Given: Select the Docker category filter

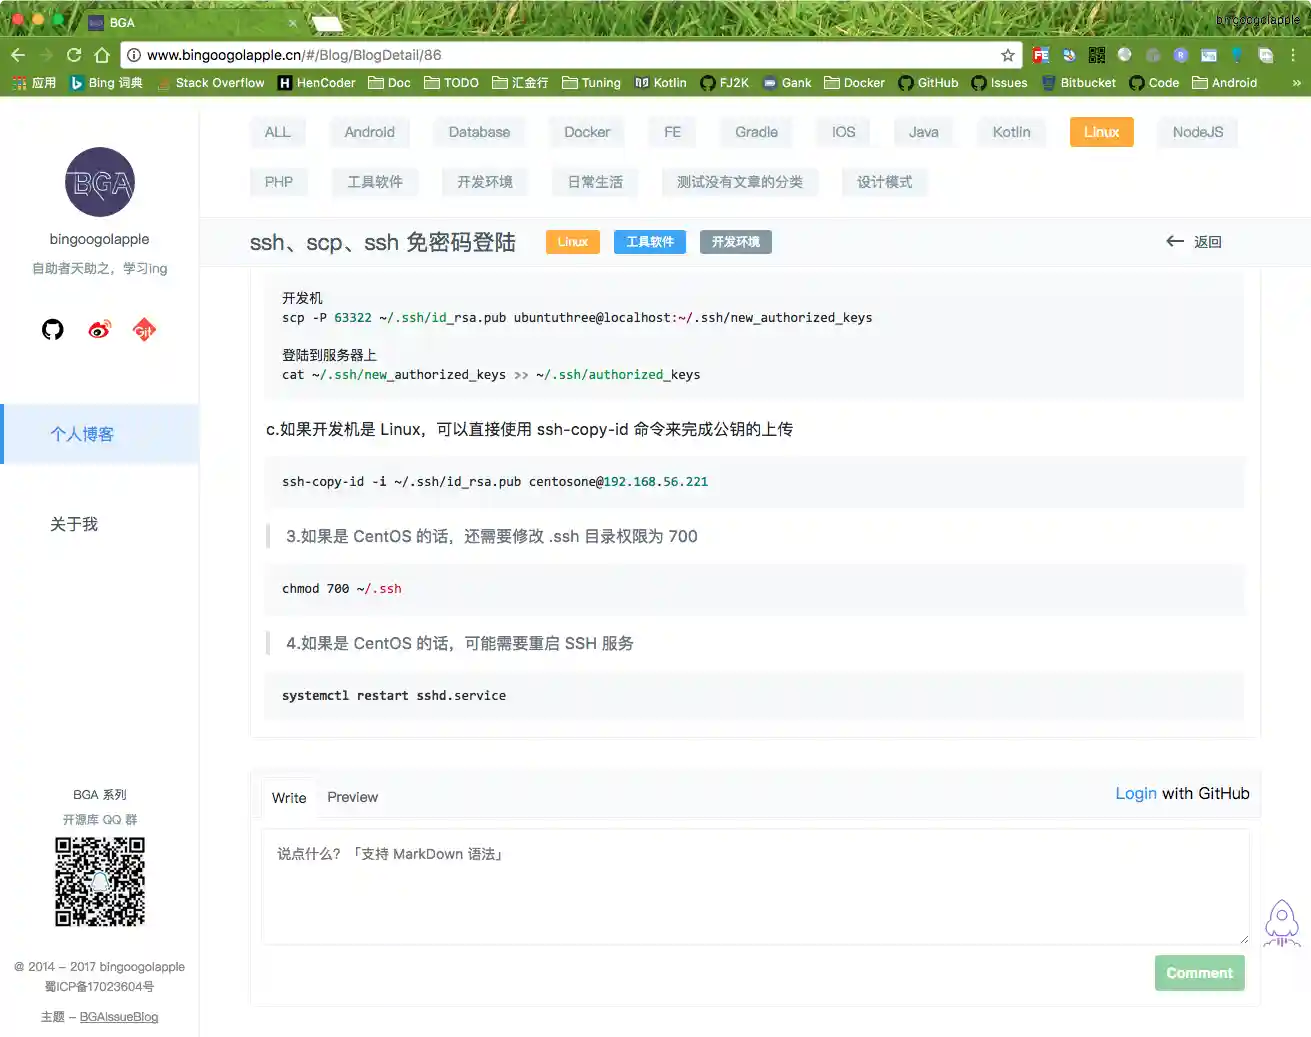Looking at the screenshot, I should pyautogui.click(x=586, y=131).
